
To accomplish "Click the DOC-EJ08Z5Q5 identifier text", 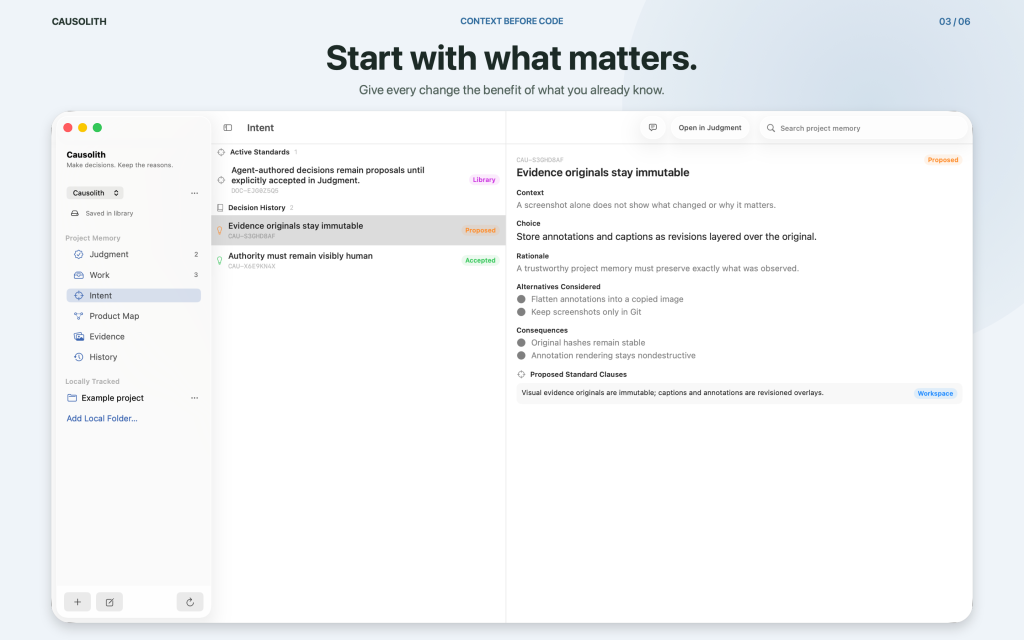I will (x=255, y=191).
